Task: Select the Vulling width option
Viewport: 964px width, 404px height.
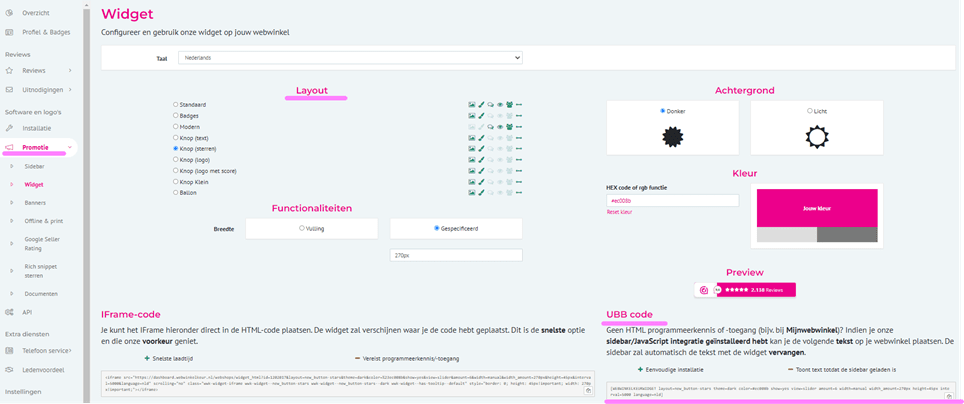Action: 302,228
